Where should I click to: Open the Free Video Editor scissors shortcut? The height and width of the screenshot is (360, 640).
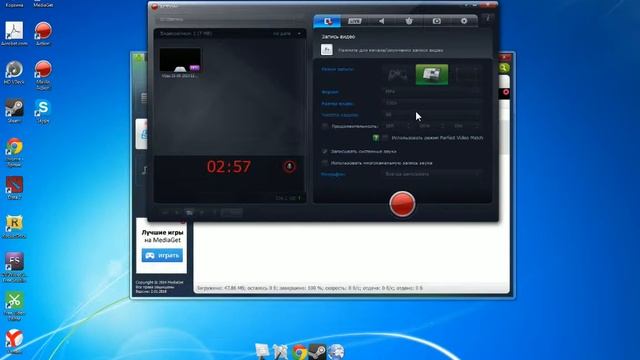point(14,306)
